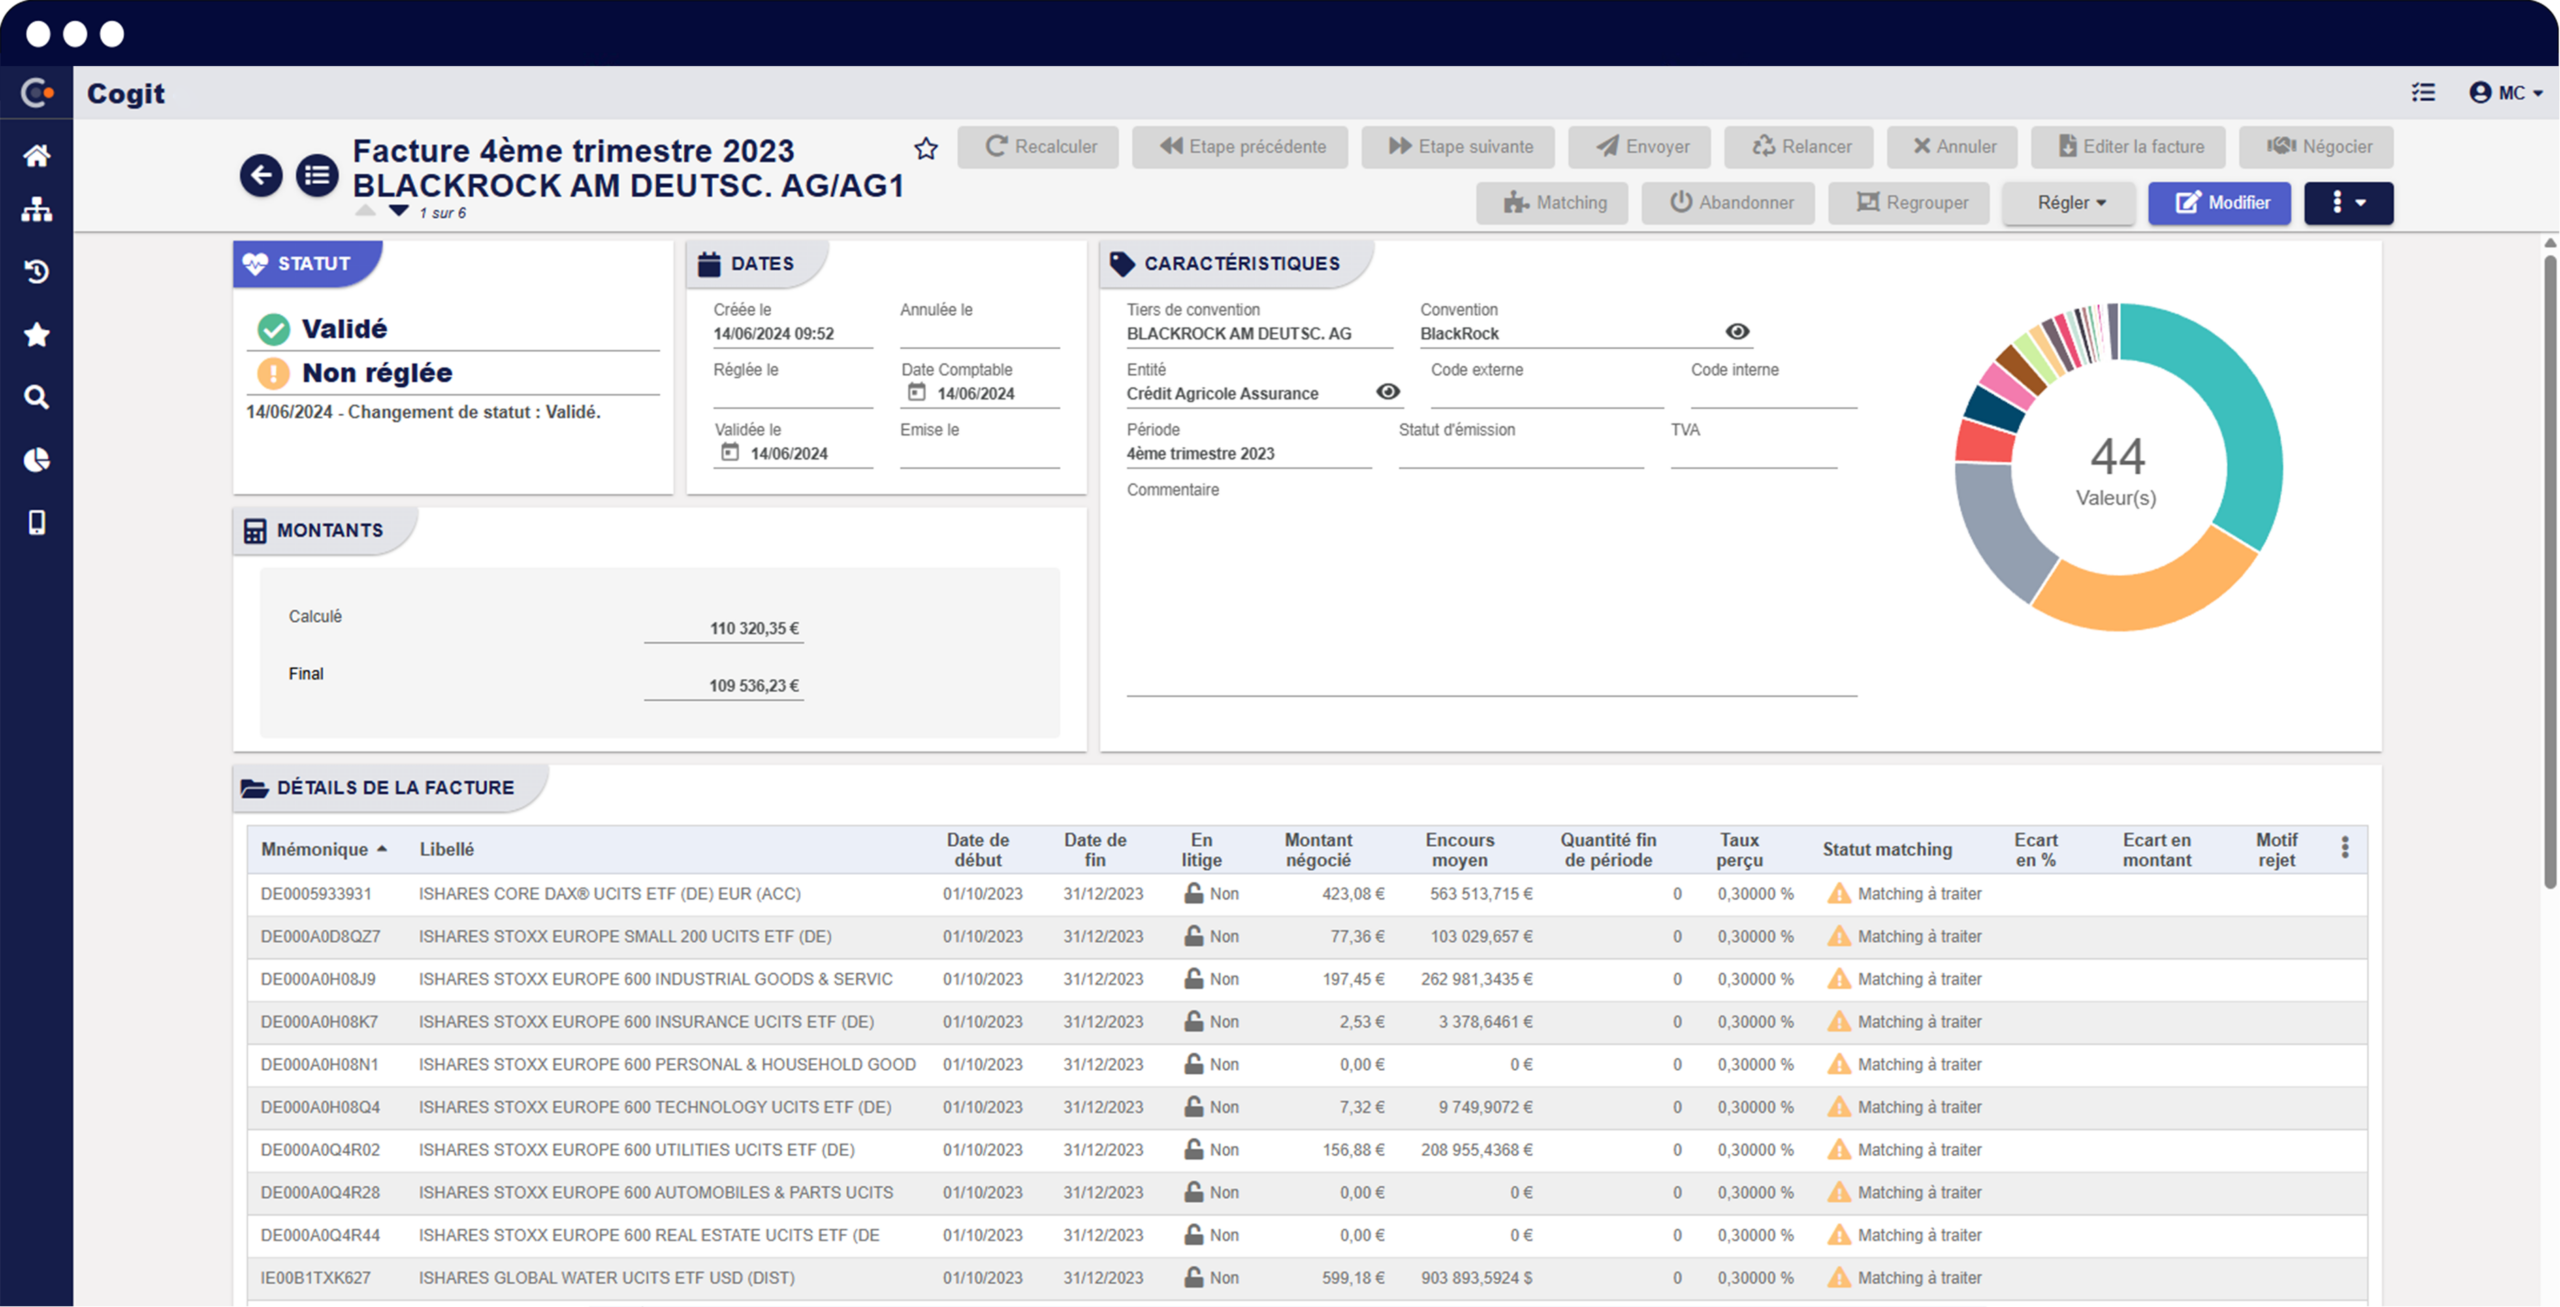Open the task checklist icon in header
Screen dimensions: 2560x1307
(x=2423, y=93)
